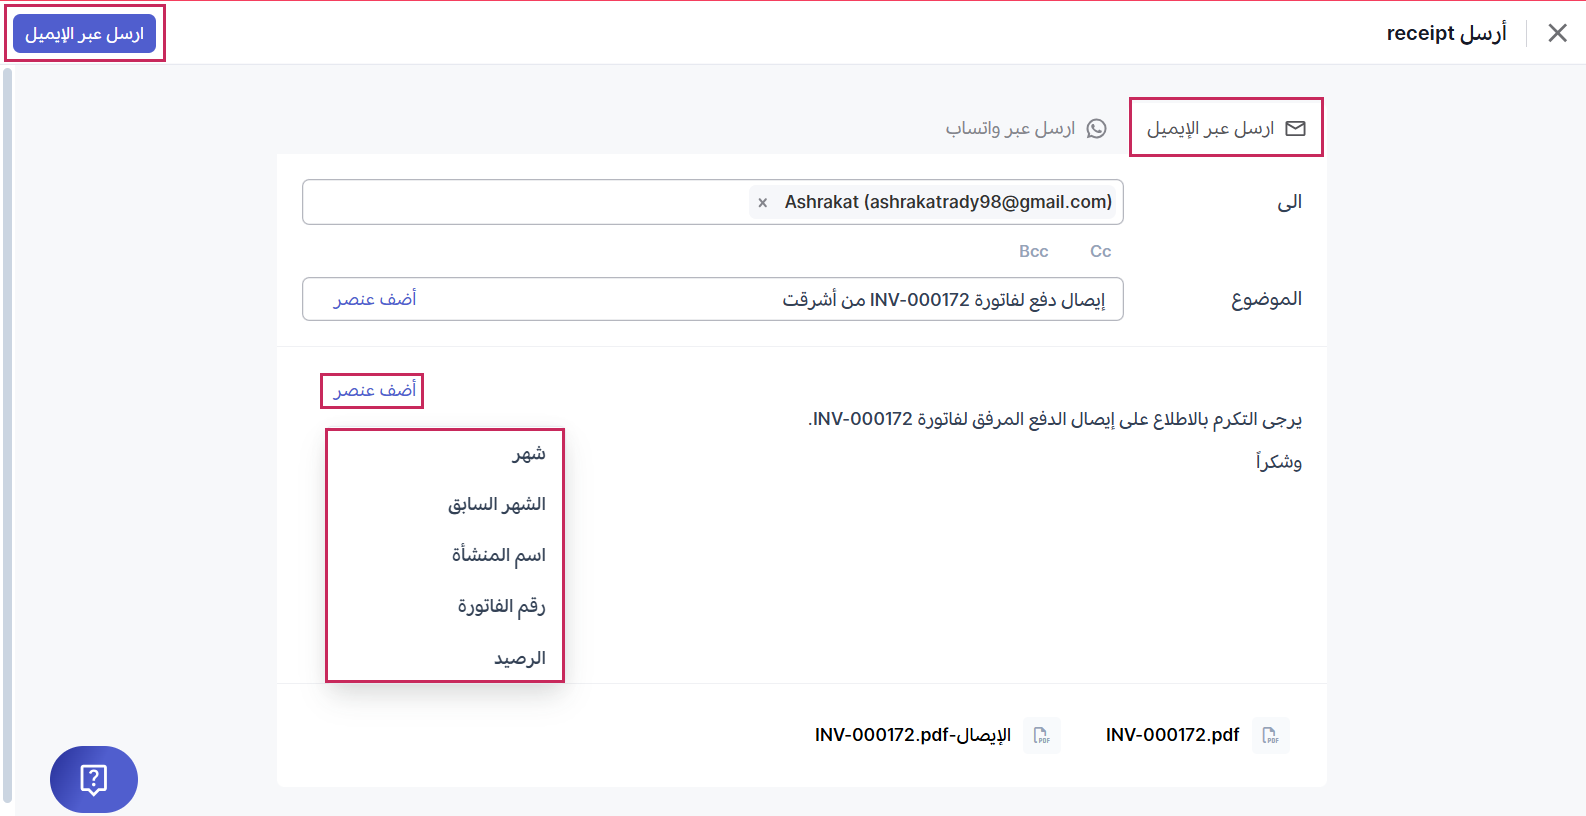
Task: Click inside the الى recipients input field
Action: pyautogui.click(x=520, y=202)
